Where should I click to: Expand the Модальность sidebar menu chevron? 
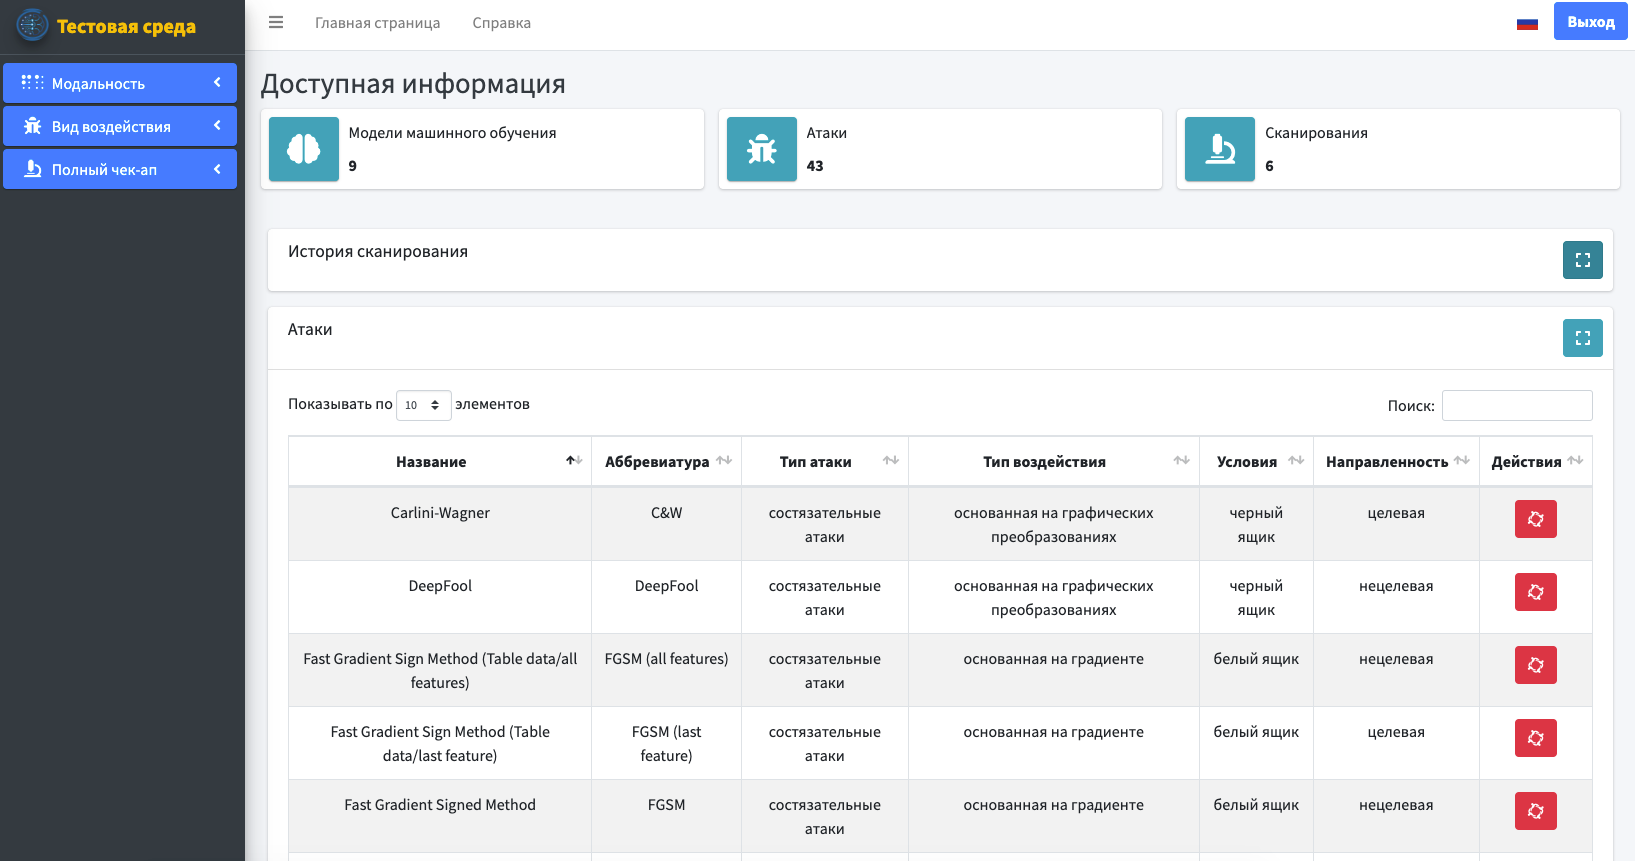coord(217,82)
